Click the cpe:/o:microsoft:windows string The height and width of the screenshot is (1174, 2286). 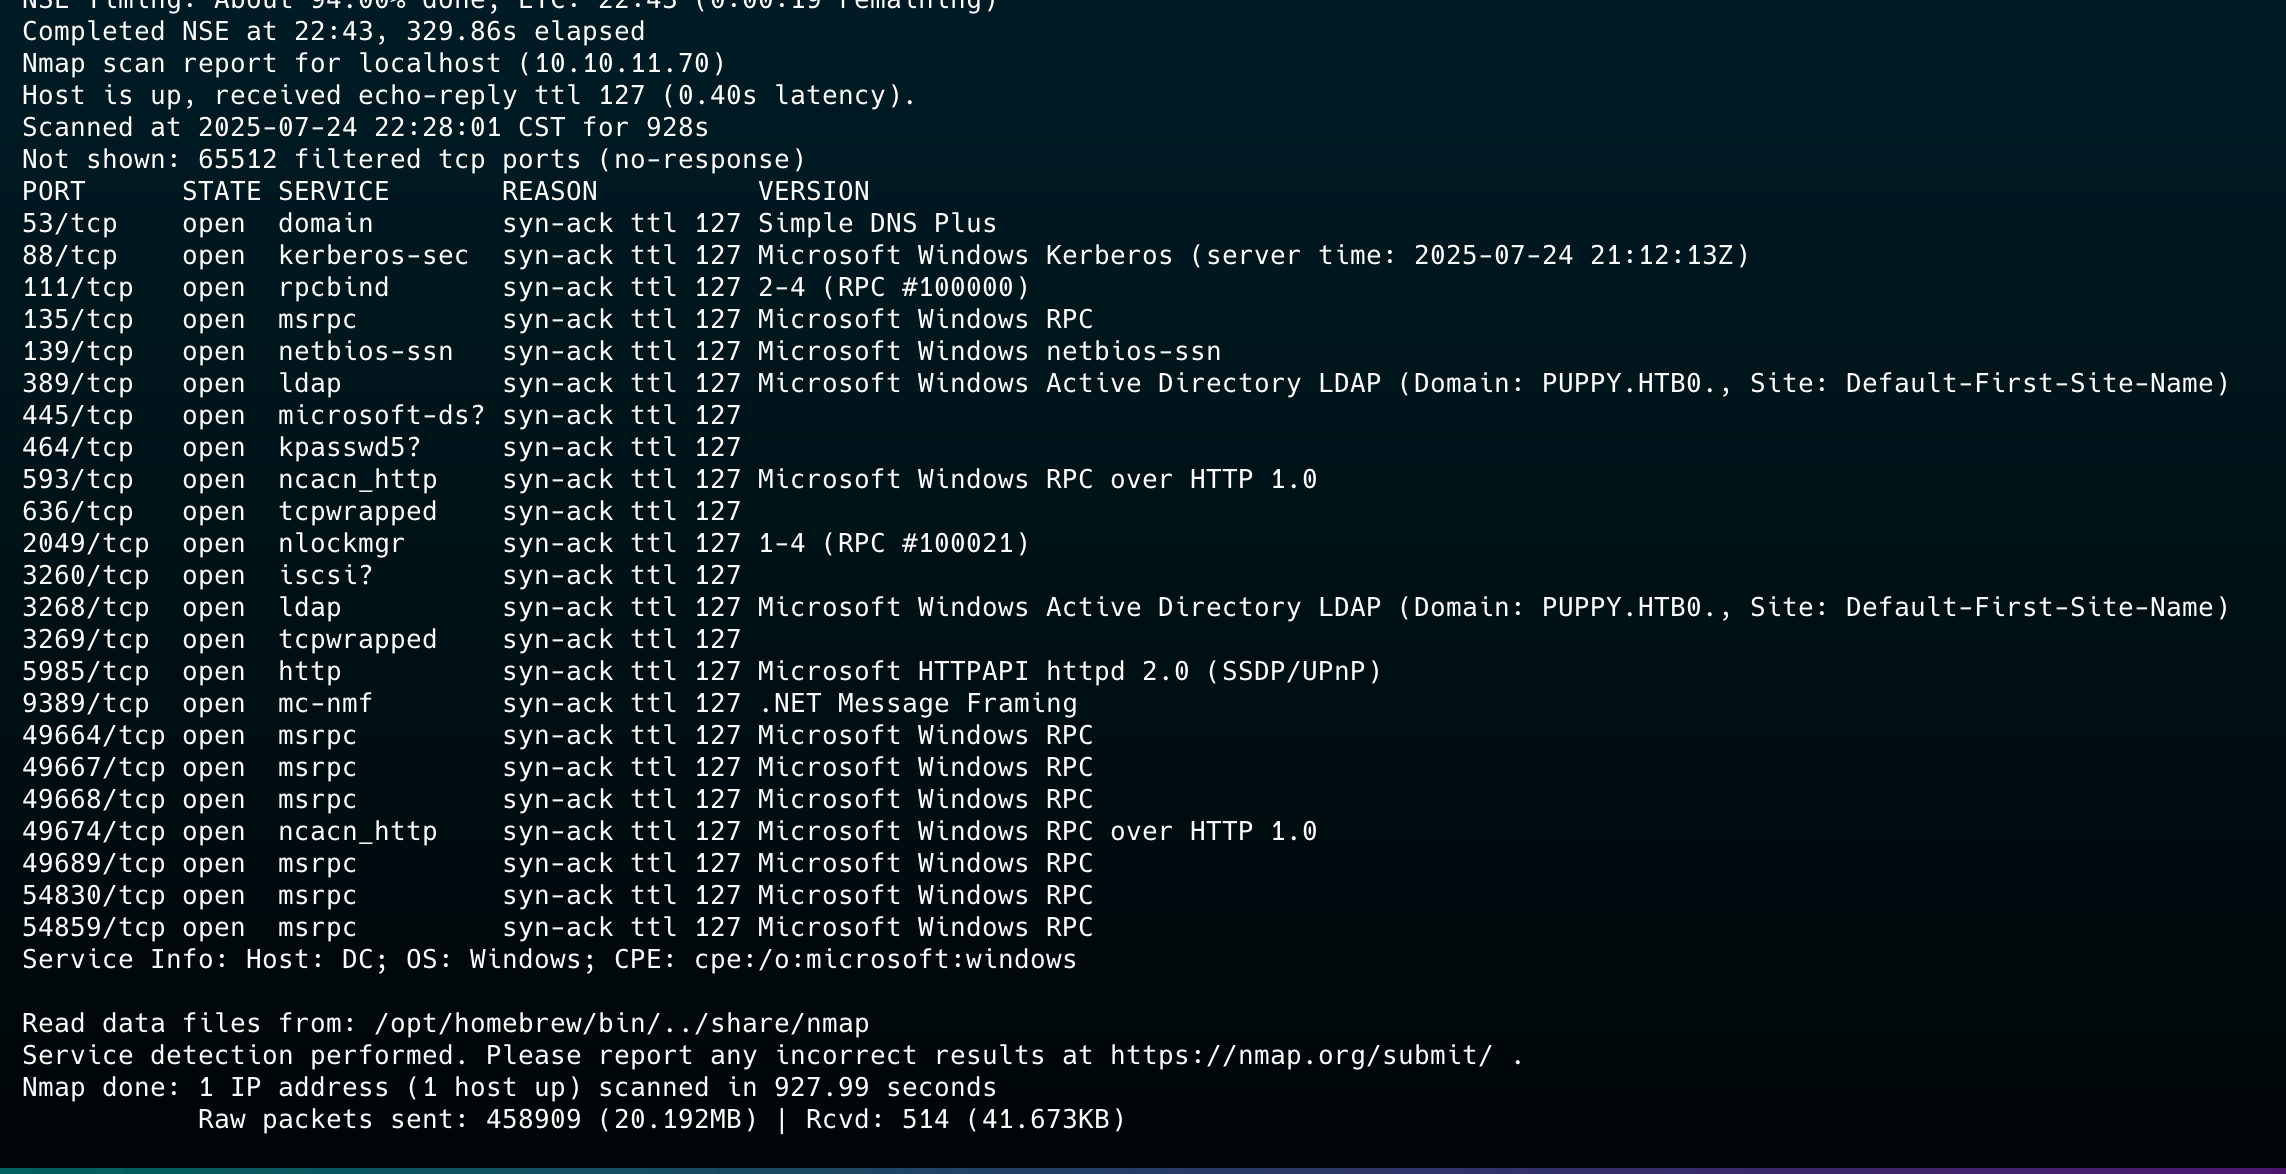886,960
